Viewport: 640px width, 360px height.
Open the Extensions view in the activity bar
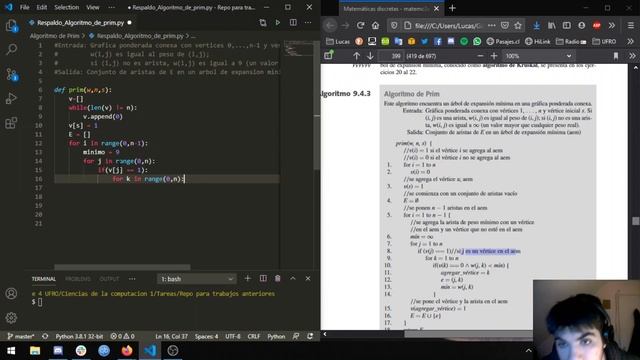pos(11,122)
